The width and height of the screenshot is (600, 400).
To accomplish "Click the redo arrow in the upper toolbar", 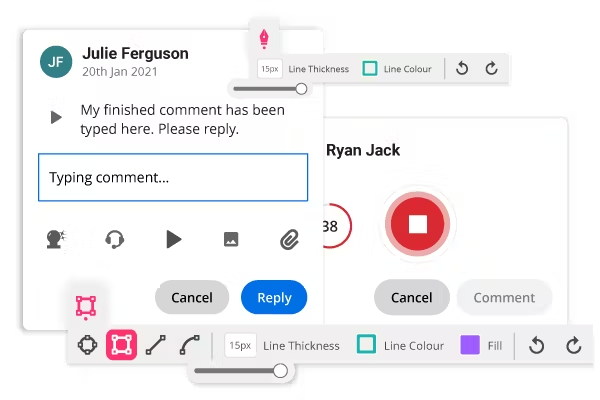I will (x=491, y=69).
